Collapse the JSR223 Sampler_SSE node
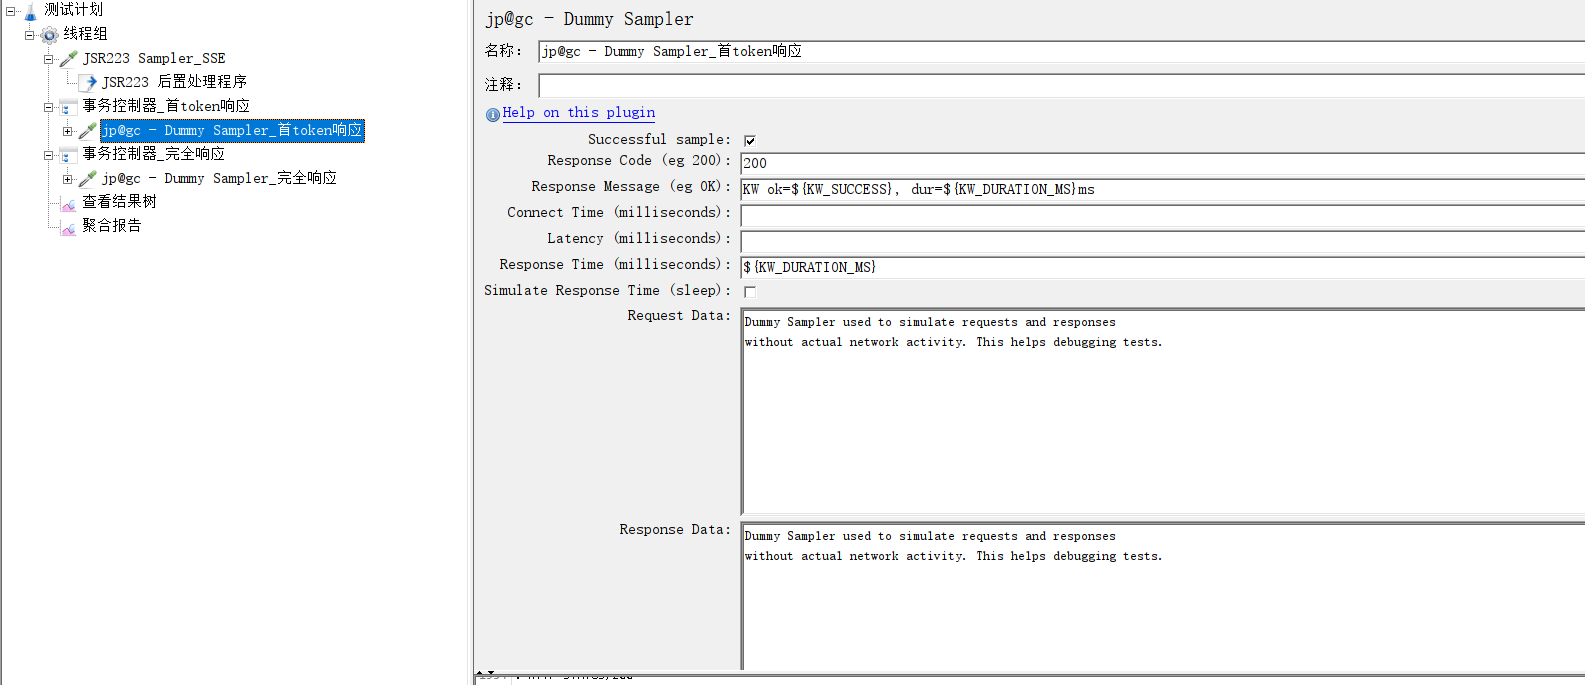The image size is (1585, 685). (x=48, y=59)
